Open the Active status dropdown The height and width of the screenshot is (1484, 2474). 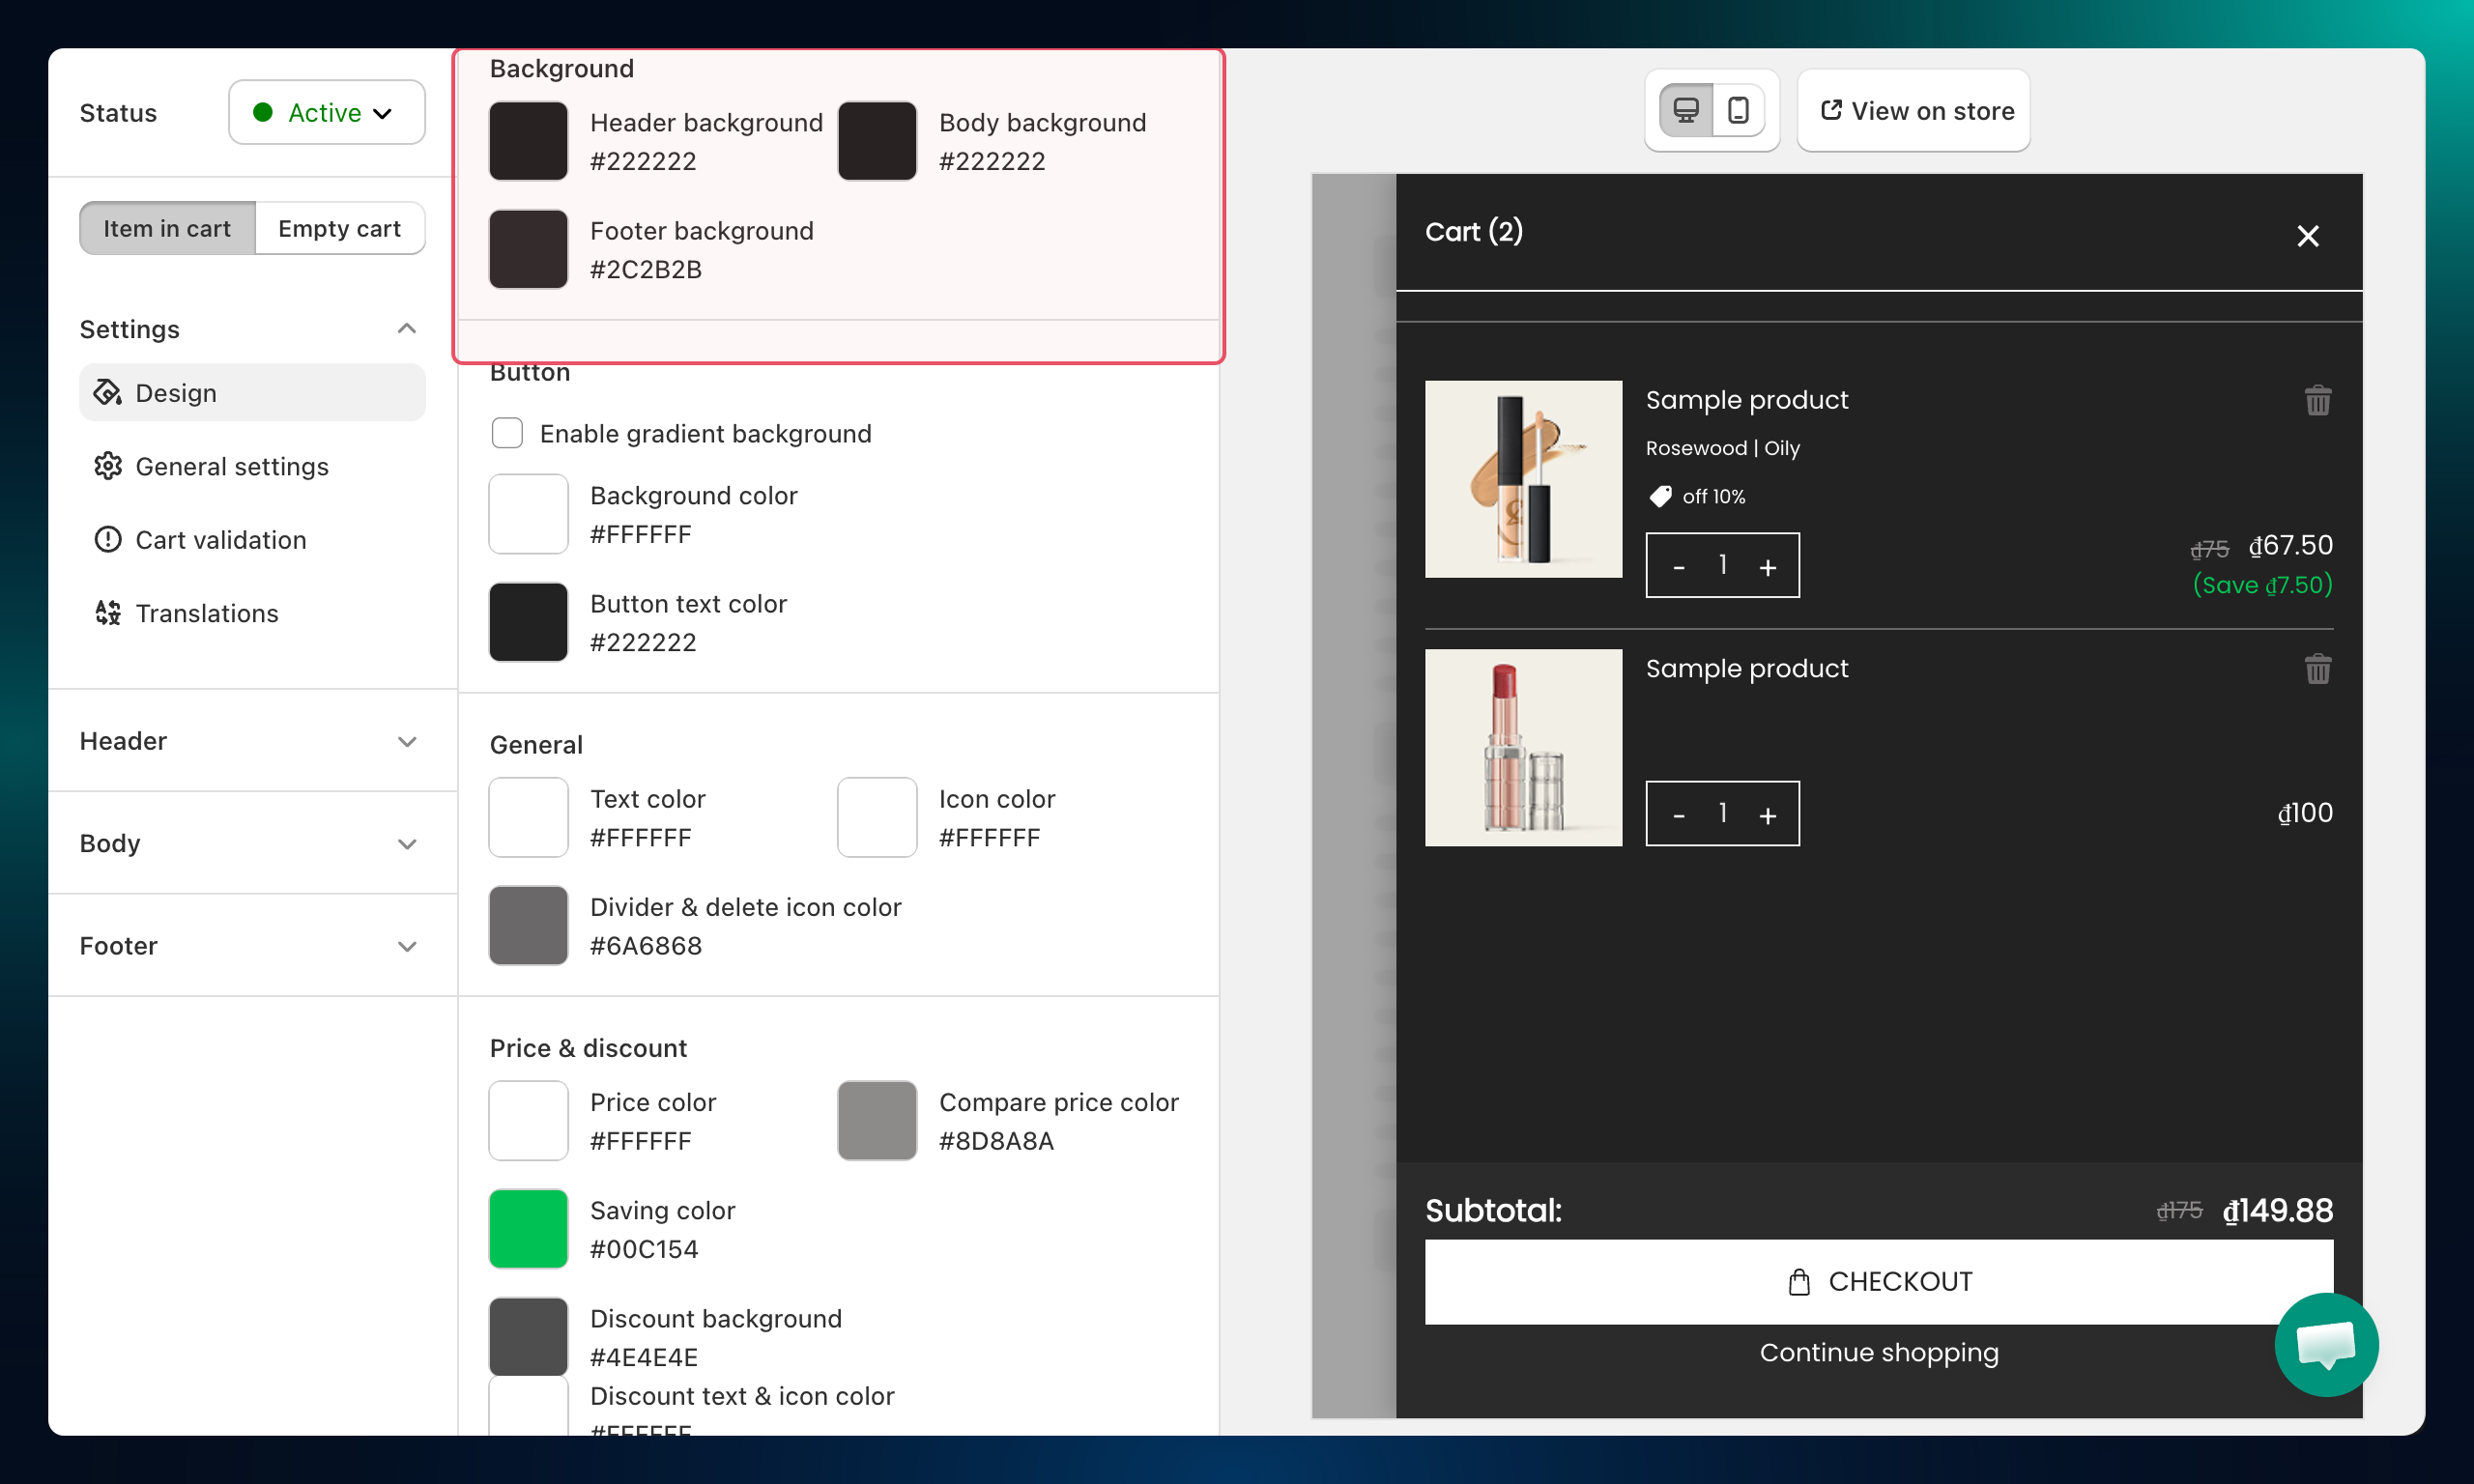(327, 112)
